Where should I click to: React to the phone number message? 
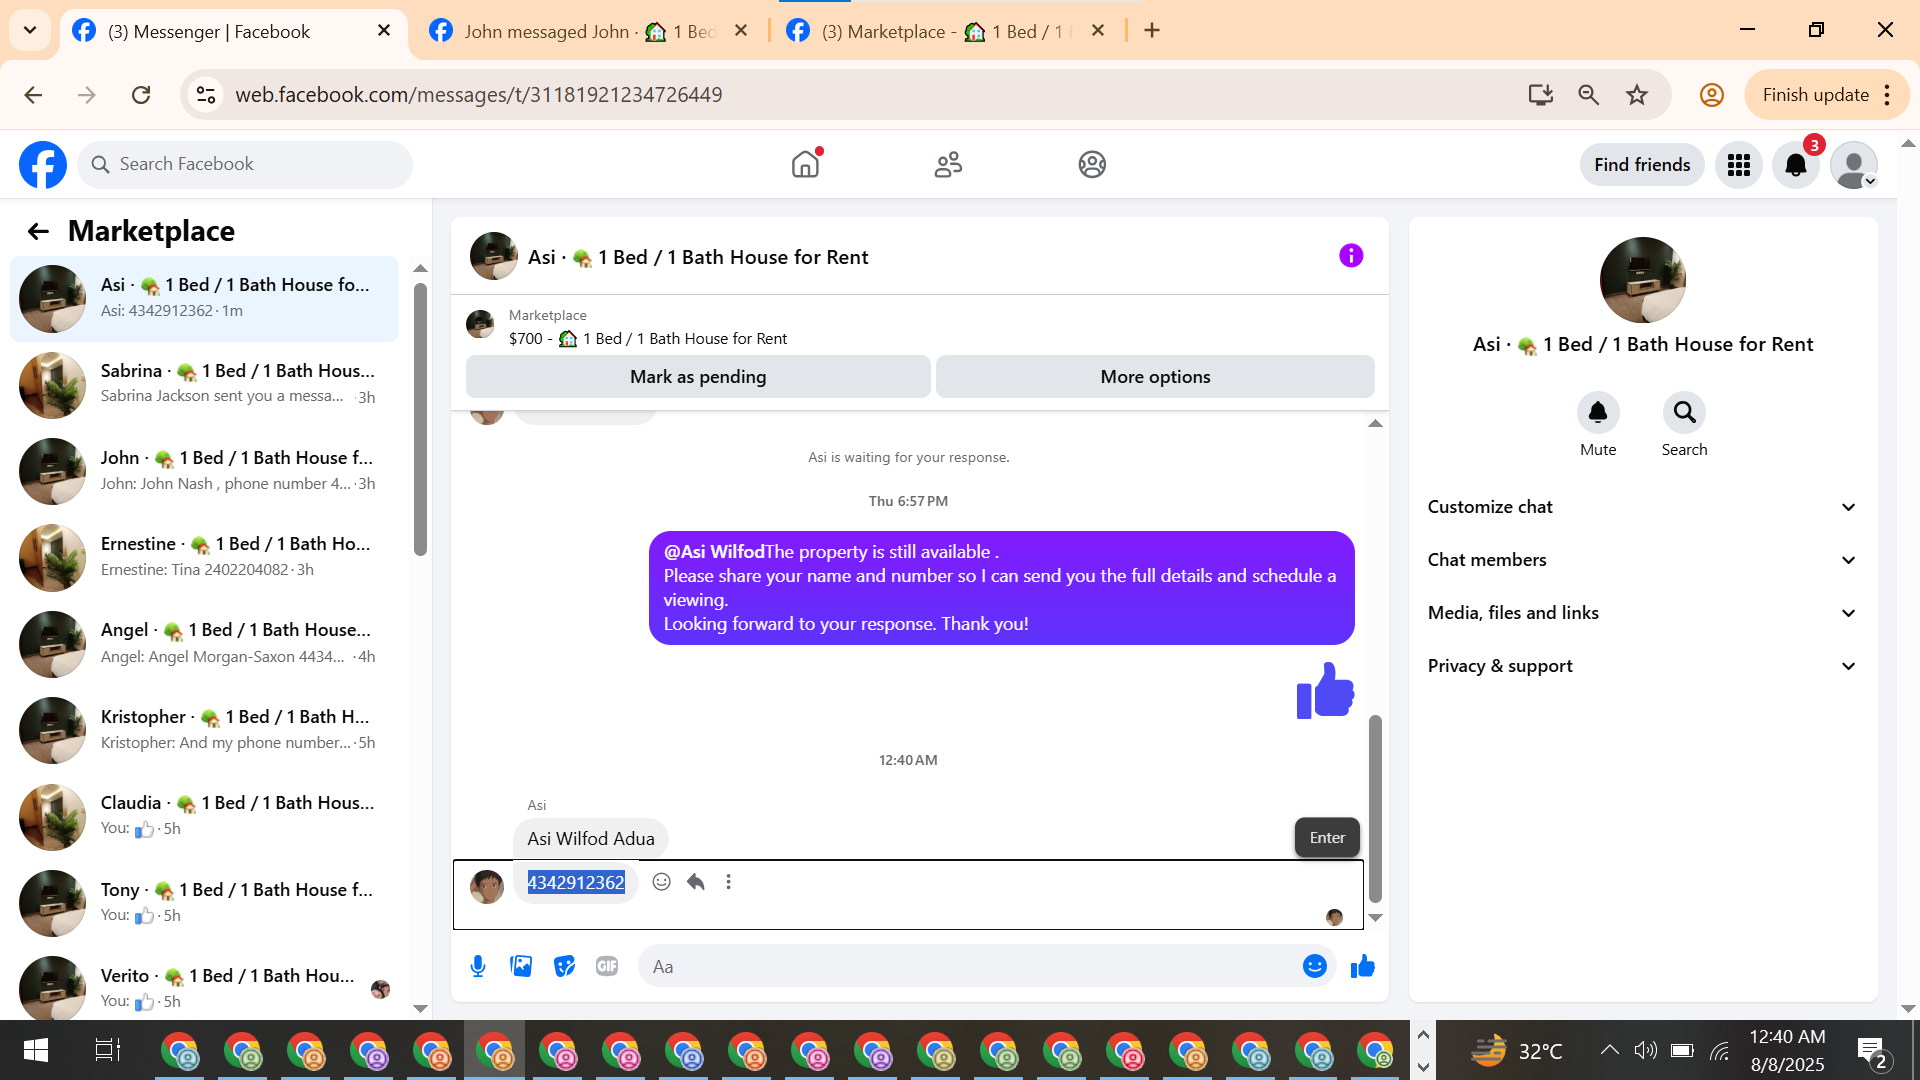(661, 882)
